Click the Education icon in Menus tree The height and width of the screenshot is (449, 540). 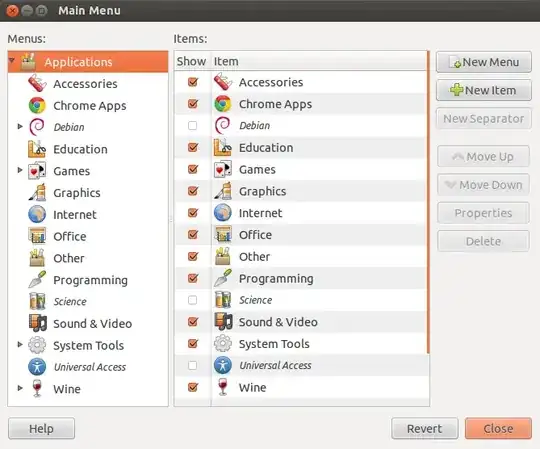(x=37, y=149)
